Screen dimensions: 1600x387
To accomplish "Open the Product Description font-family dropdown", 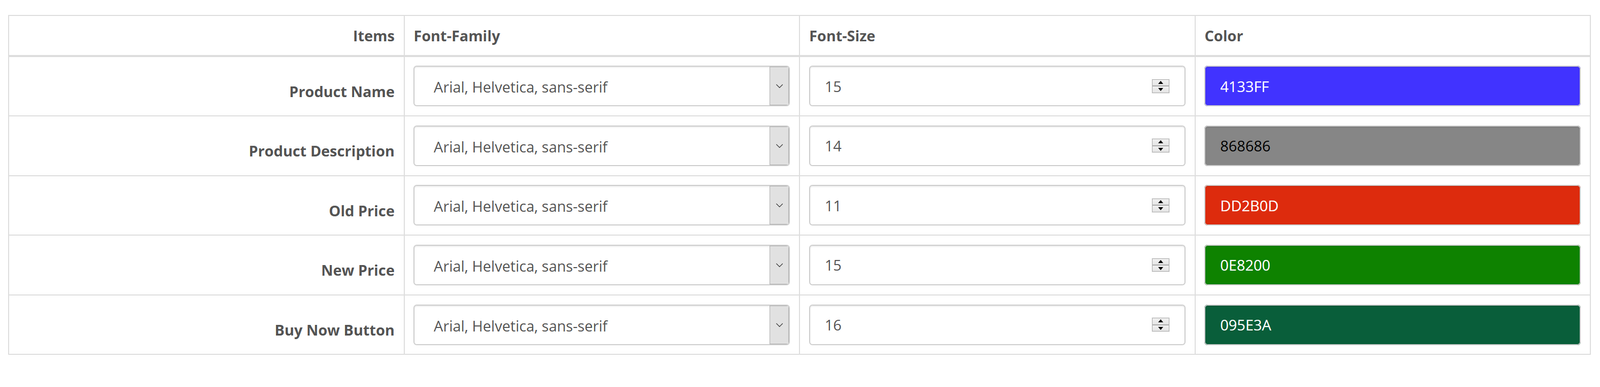I will click(601, 146).
